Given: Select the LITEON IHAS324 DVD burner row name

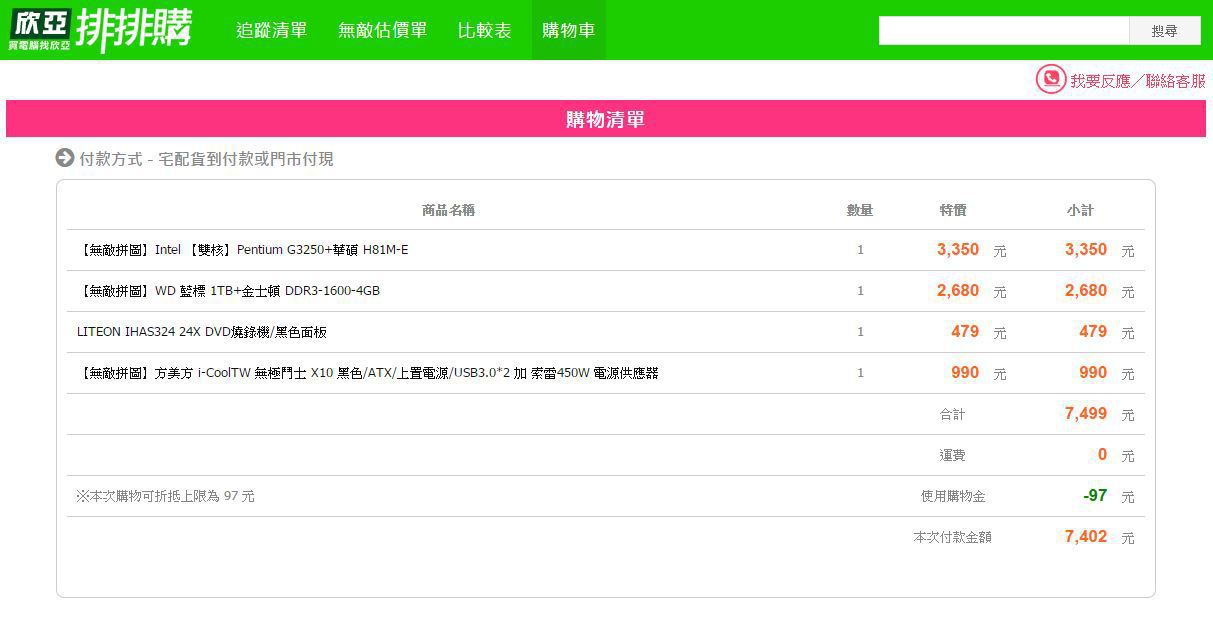Looking at the screenshot, I should 202,332.
